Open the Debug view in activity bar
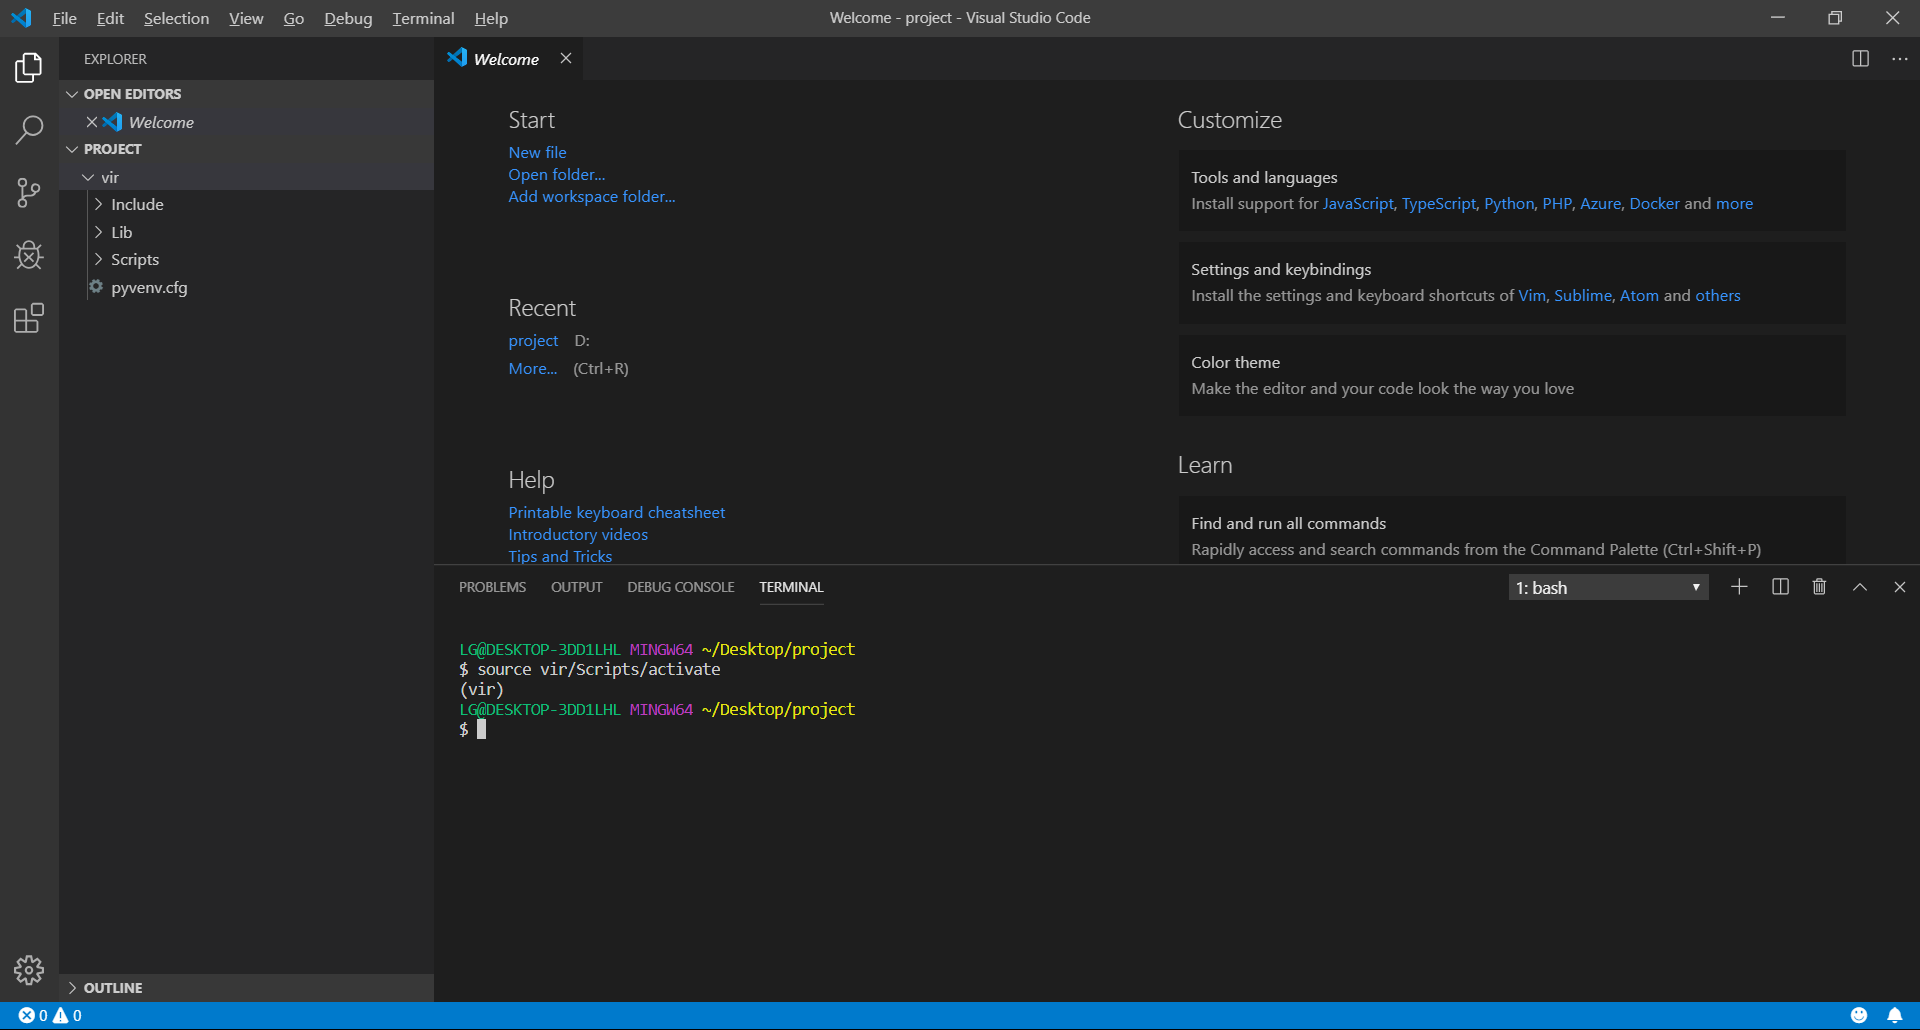This screenshot has width=1920, height=1030. point(29,256)
